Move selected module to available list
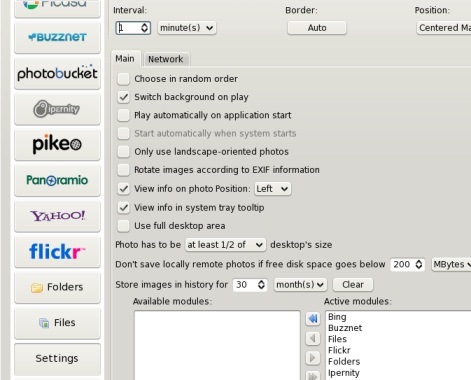 pyautogui.click(x=313, y=338)
